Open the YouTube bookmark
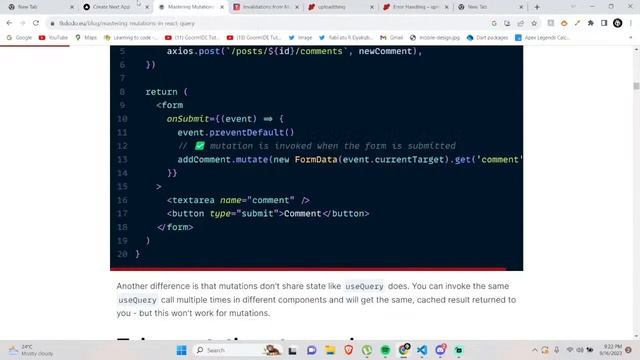Viewport: 640px width, 360px height. 53,38
